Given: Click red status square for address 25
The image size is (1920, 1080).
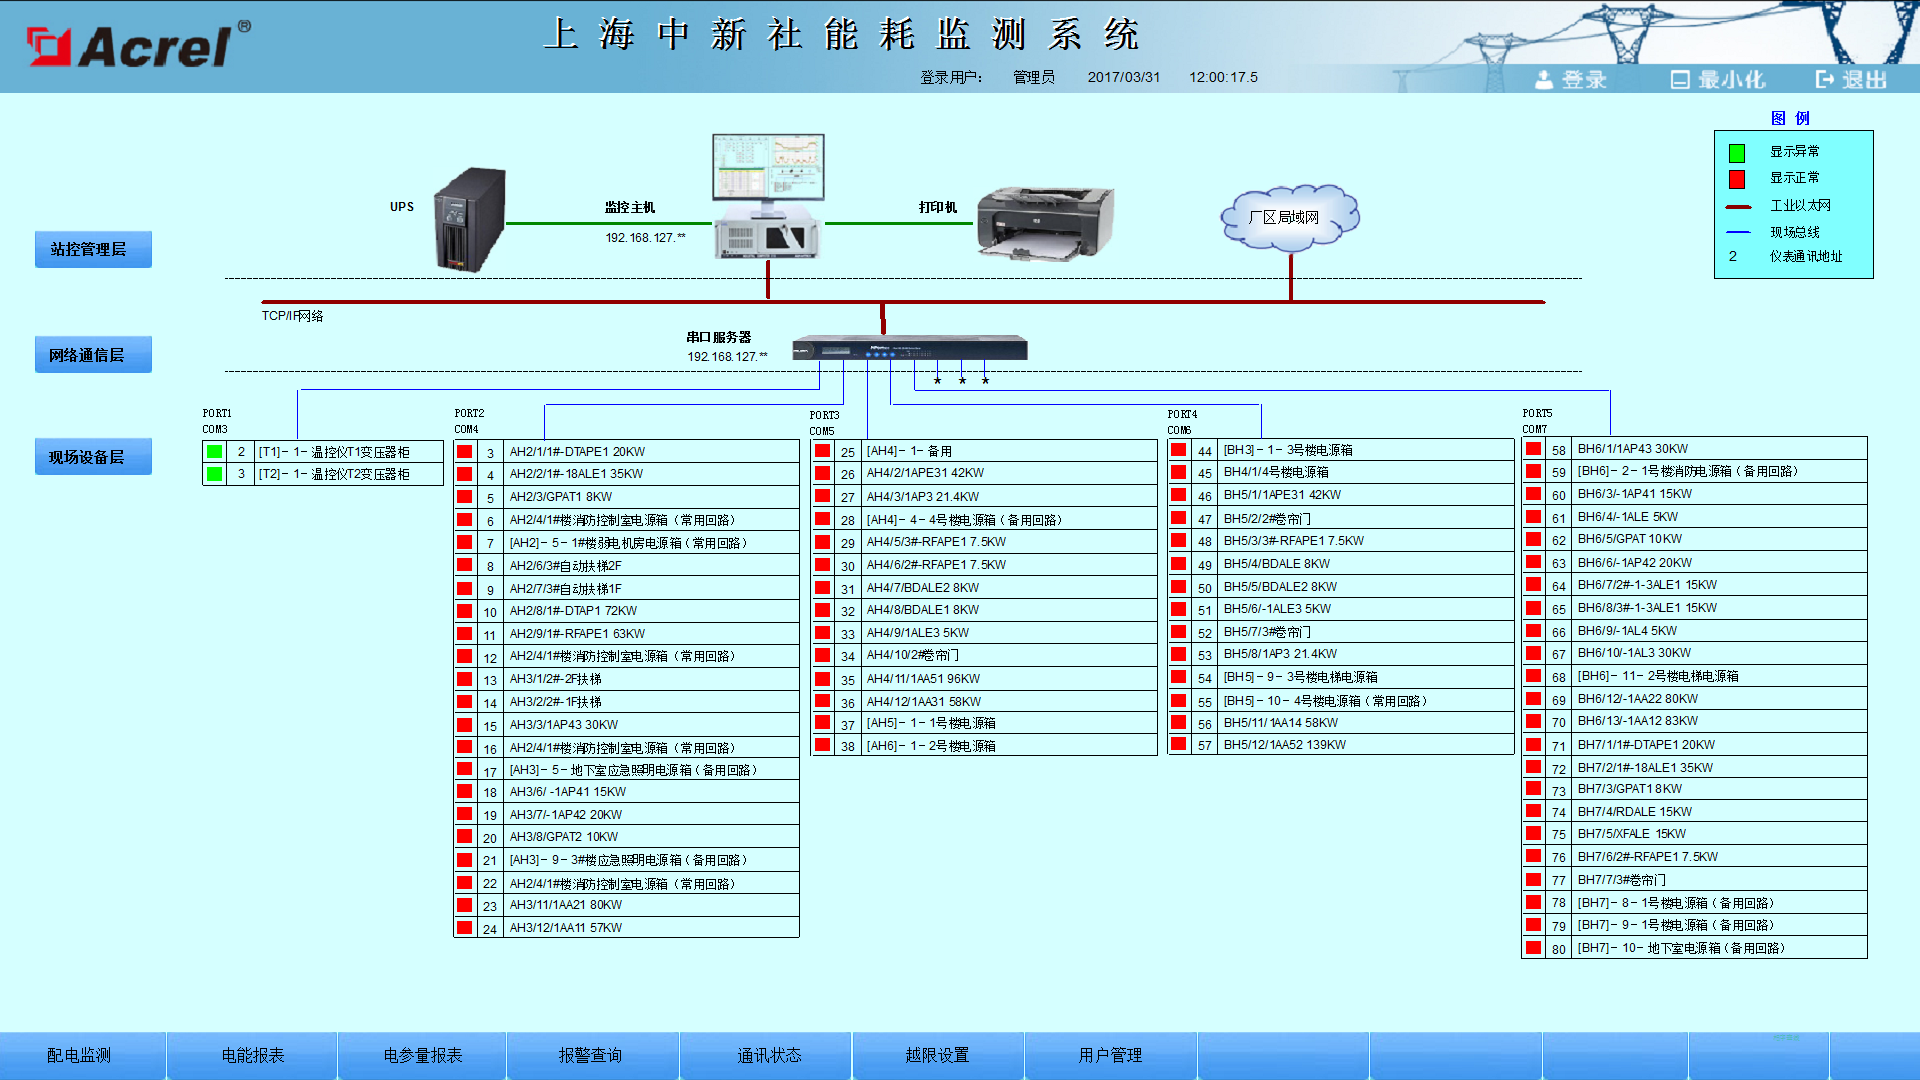Looking at the screenshot, I should tap(822, 451).
